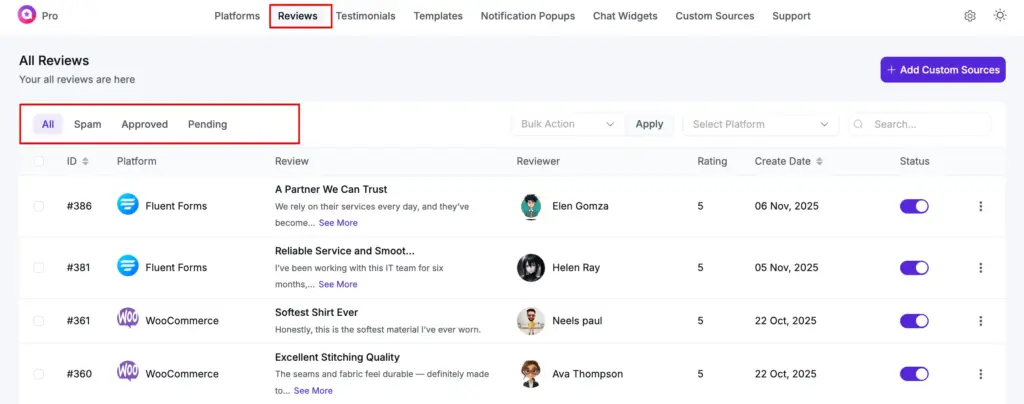Open Custom Sources navigation item
Viewport: 1024px width, 404px height.
click(x=714, y=16)
